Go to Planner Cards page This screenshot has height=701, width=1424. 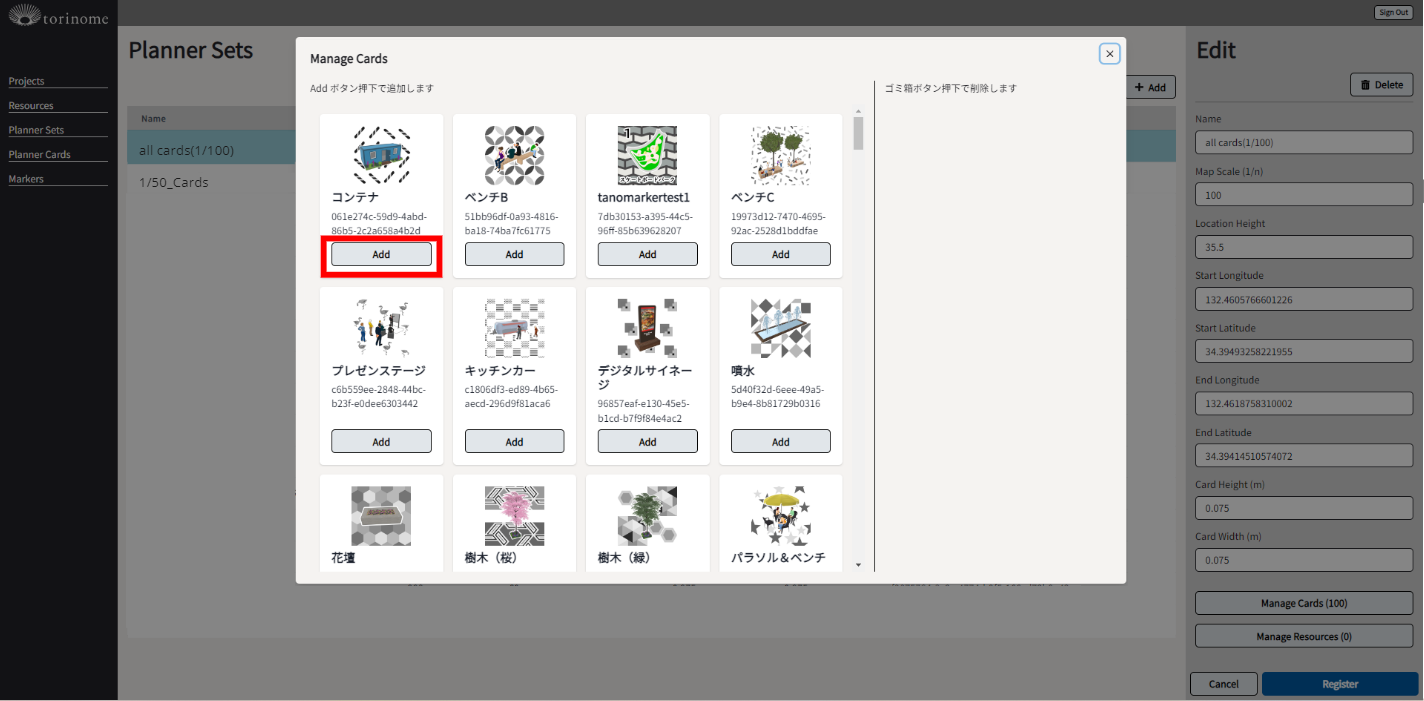(40, 155)
